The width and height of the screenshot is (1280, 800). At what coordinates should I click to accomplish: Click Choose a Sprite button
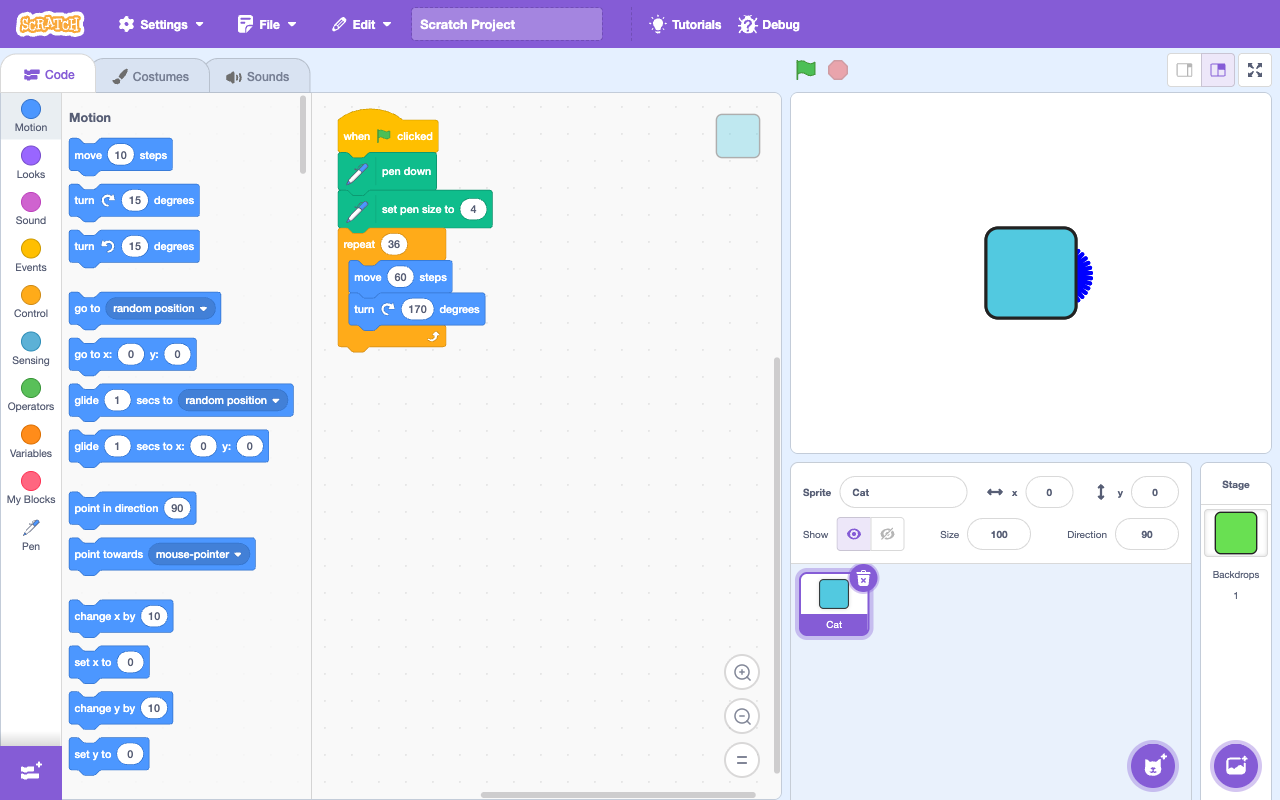[1153, 766]
